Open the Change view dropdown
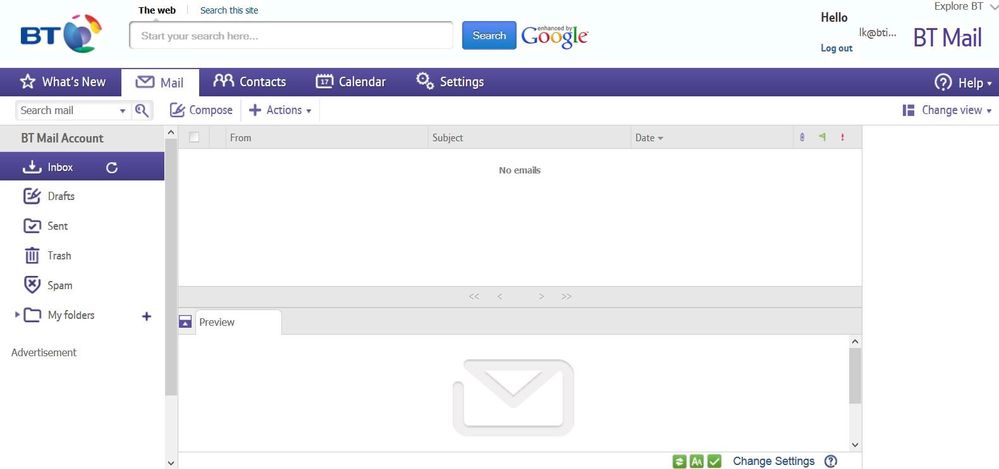Screen dimensions: 999x469 click(x=947, y=110)
